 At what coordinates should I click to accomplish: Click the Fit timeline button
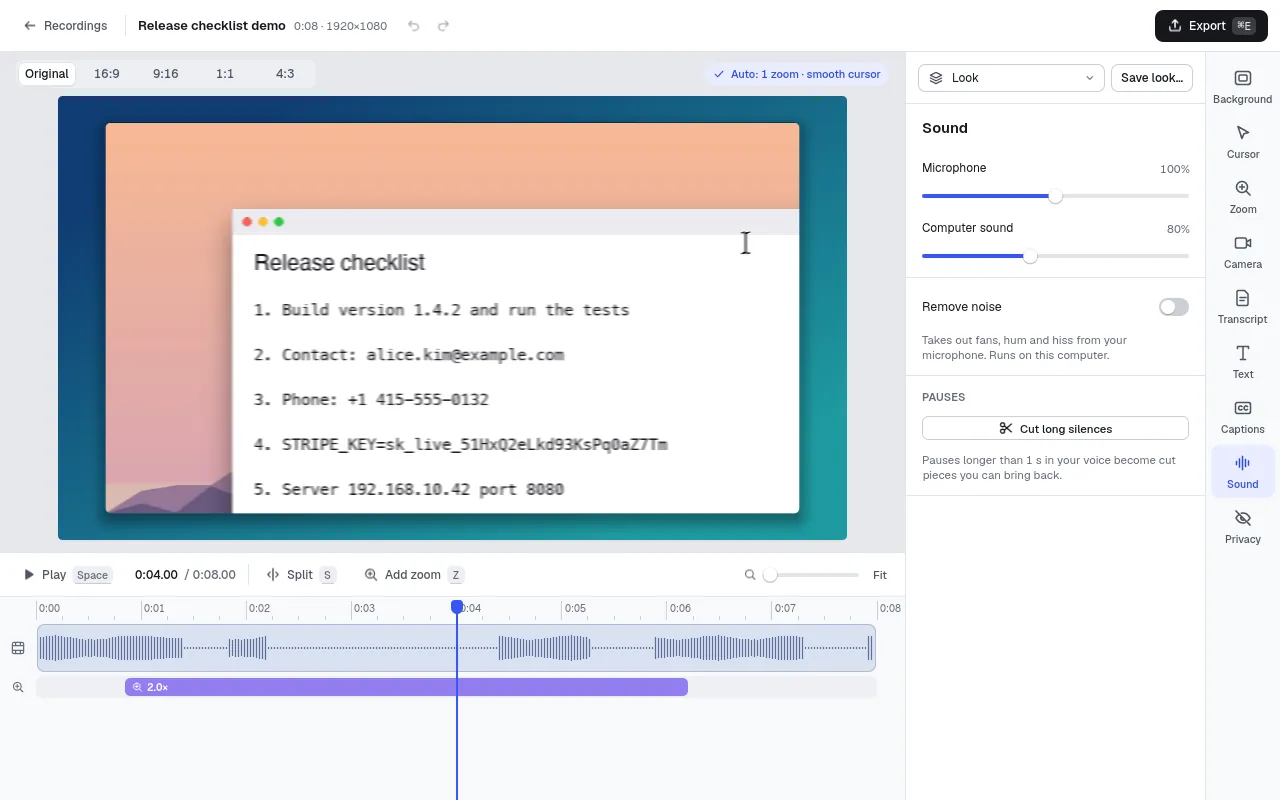(880, 575)
